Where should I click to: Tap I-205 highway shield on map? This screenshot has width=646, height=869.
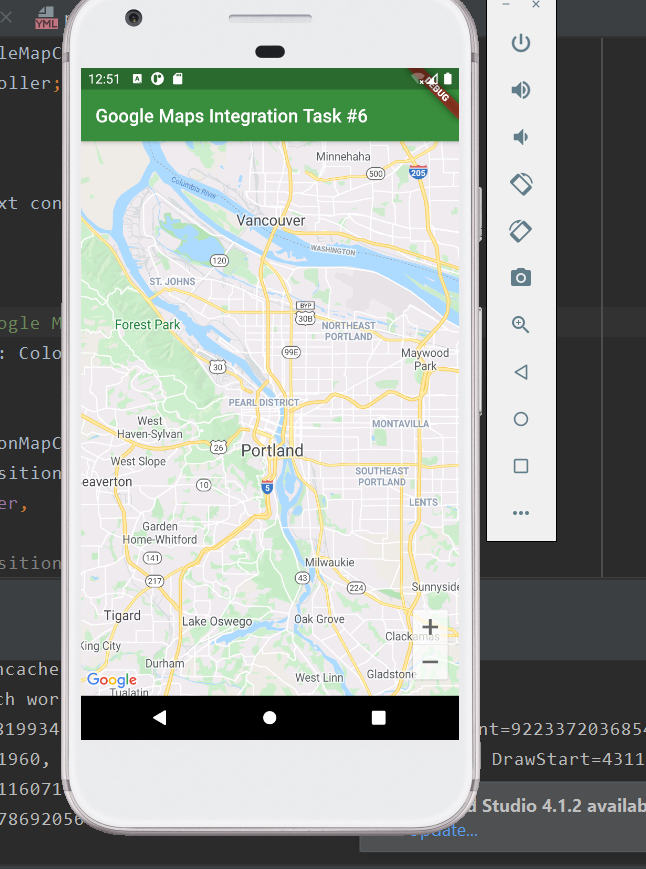click(418, 172)
